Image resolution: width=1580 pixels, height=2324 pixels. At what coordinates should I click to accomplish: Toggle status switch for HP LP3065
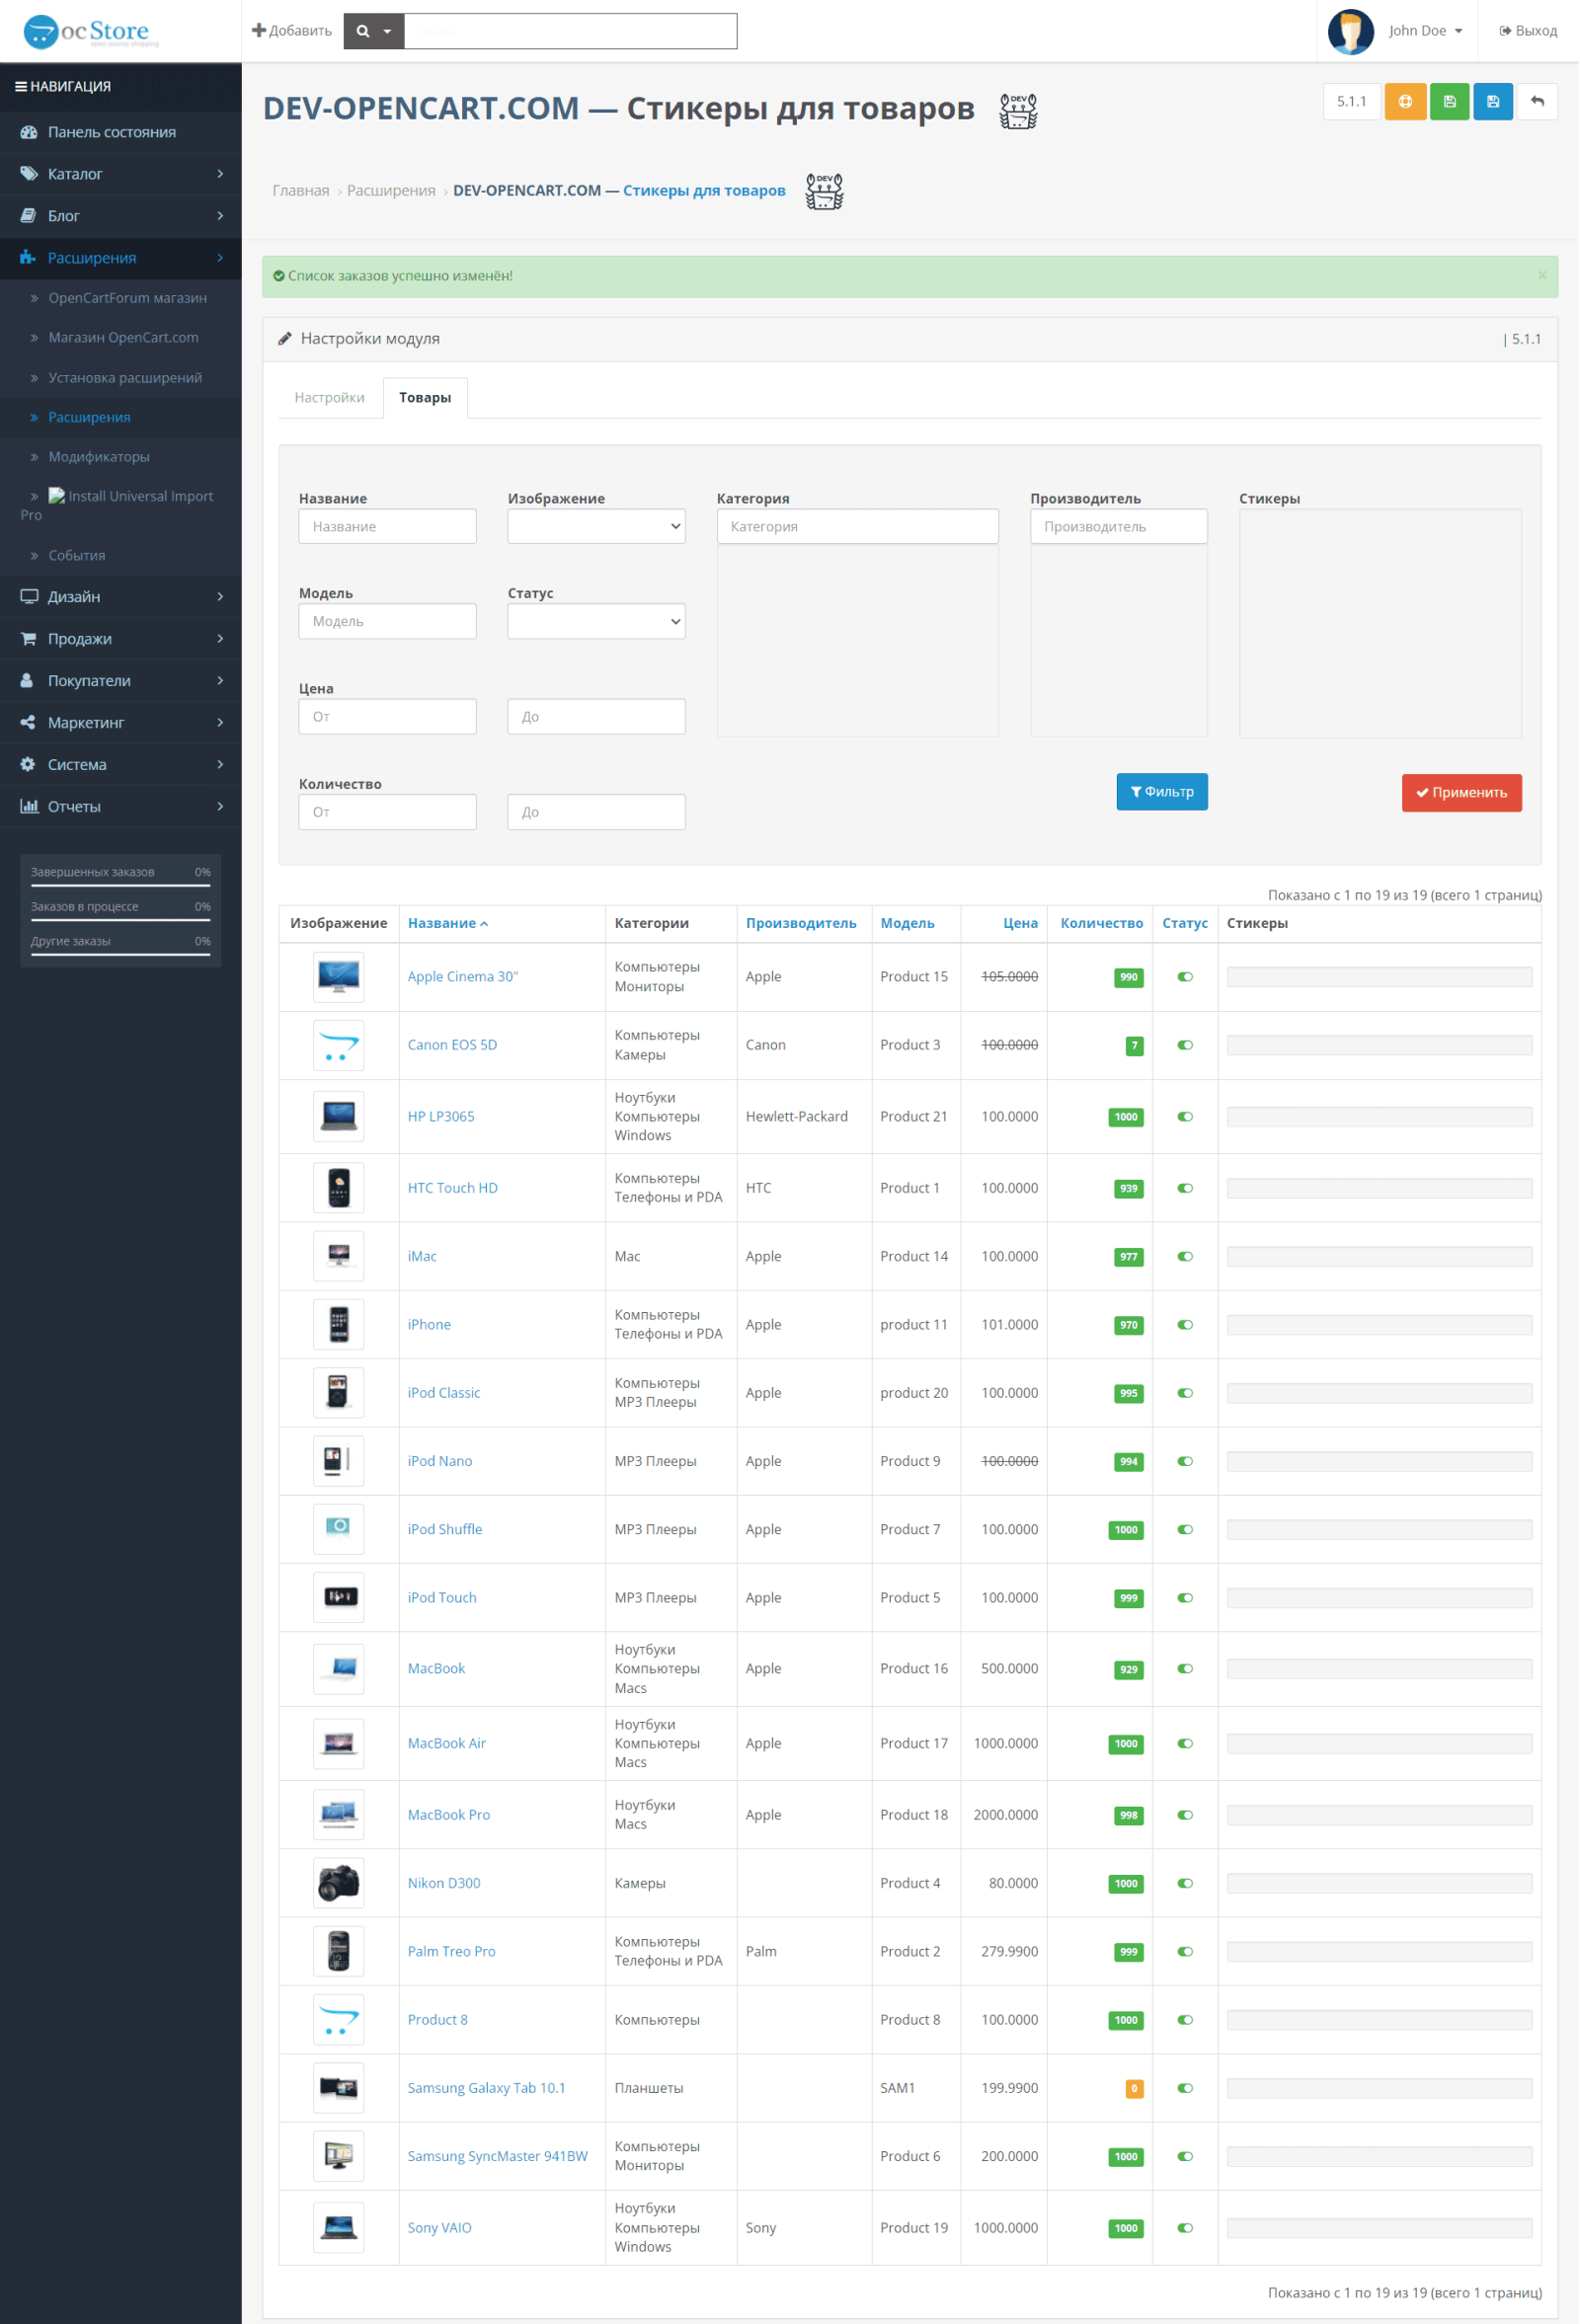click(x=1185, y=1117)
